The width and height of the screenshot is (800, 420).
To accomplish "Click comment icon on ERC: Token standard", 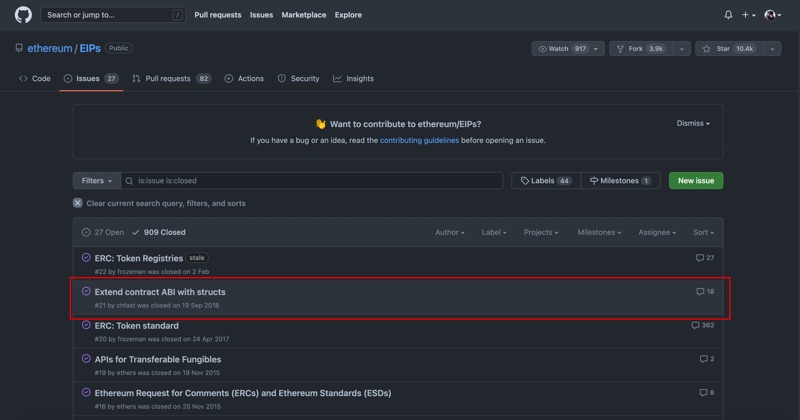I will pyautogui.click(x=696, y=326).
